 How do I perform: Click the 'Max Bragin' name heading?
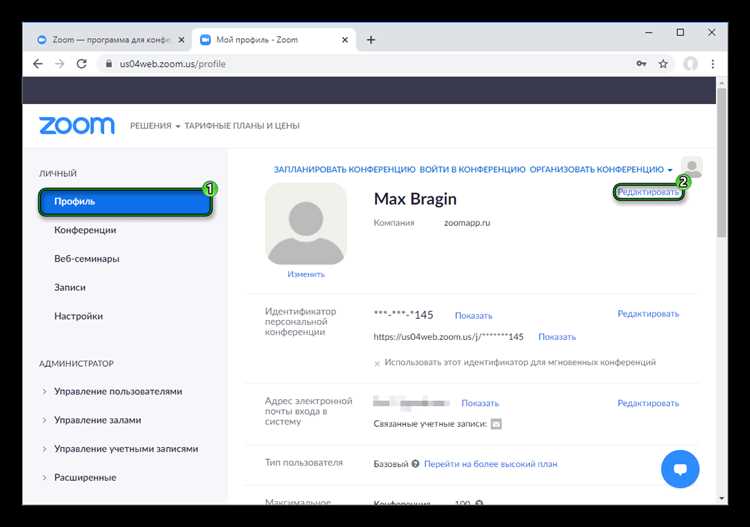pos(415,199)
